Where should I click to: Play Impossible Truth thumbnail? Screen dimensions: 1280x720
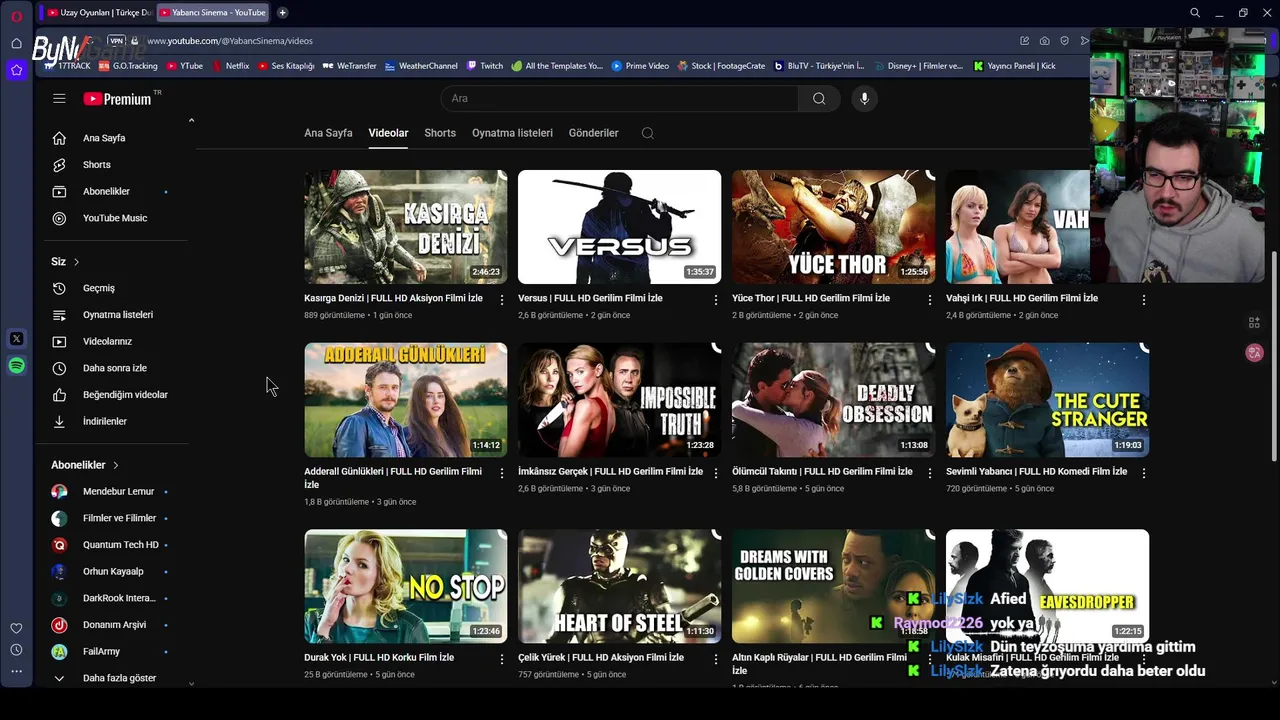pyautogui.click(x=619, y=400)
